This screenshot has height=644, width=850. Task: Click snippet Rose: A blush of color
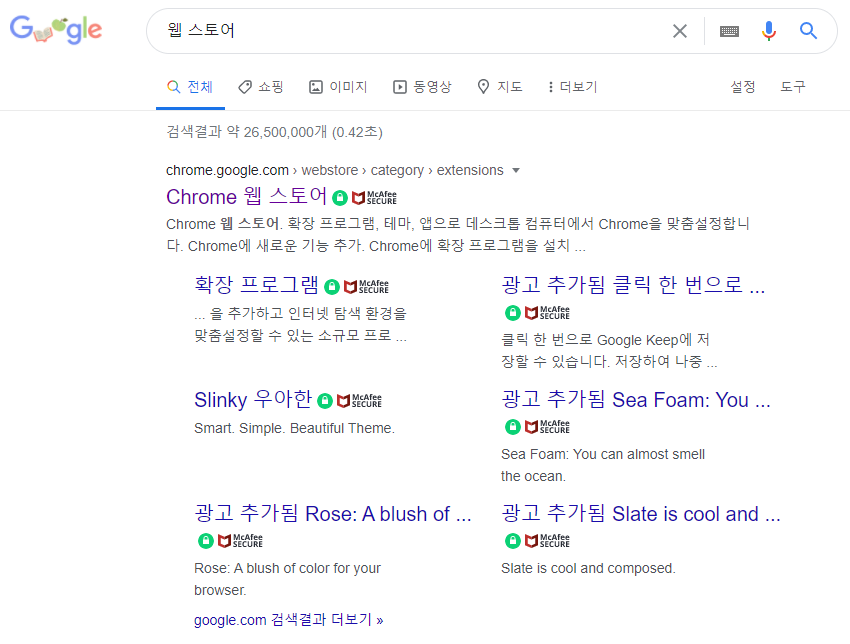click(x=287, y=579)
